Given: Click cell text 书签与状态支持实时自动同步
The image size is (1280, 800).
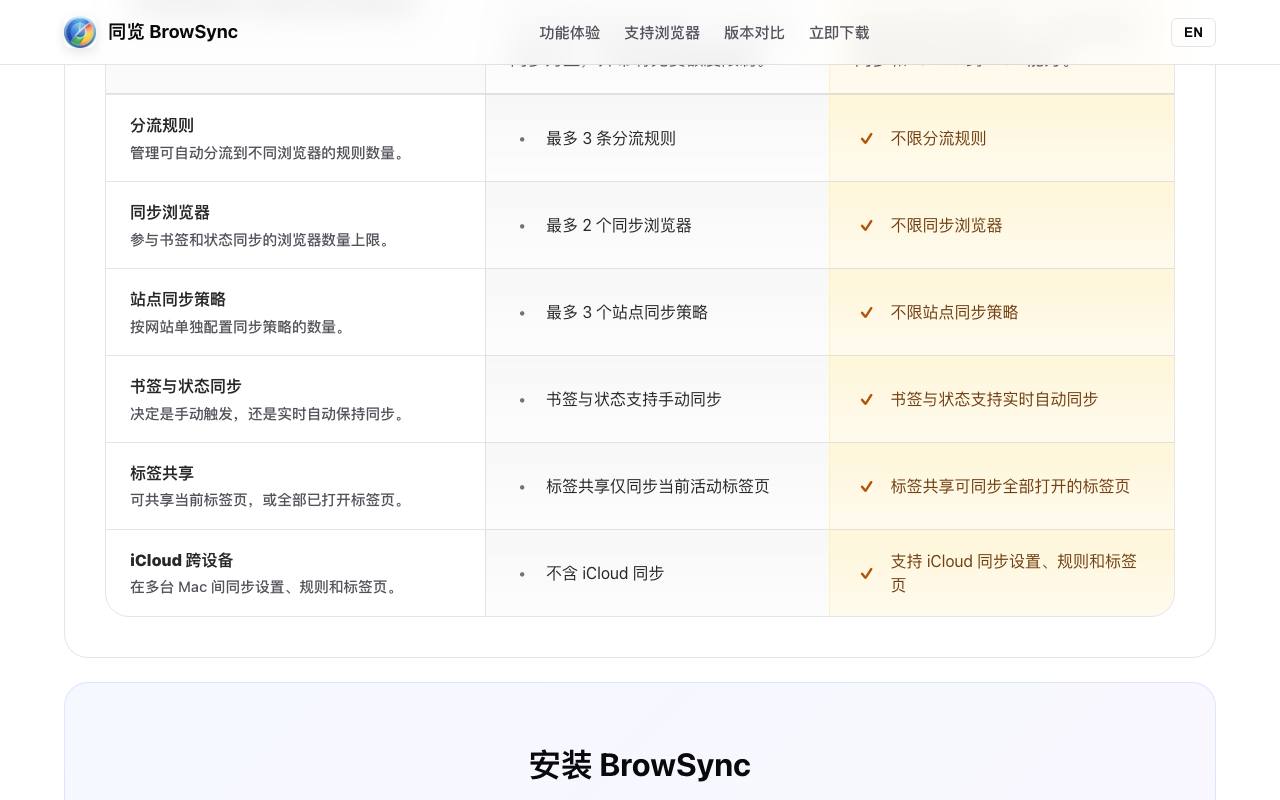Looking at the screenshot, I should pyautogui.click(x=994, y=399).
